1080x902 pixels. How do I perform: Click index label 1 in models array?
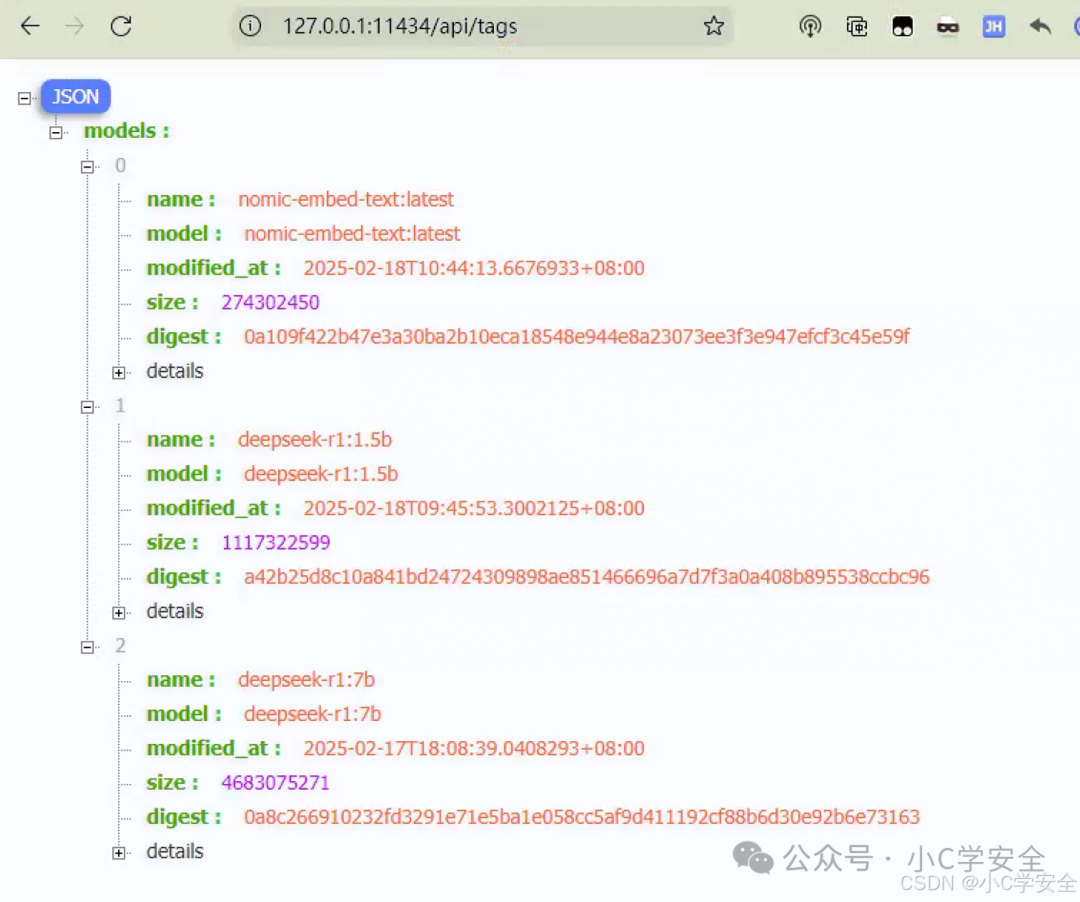click(x=121, y=406)
